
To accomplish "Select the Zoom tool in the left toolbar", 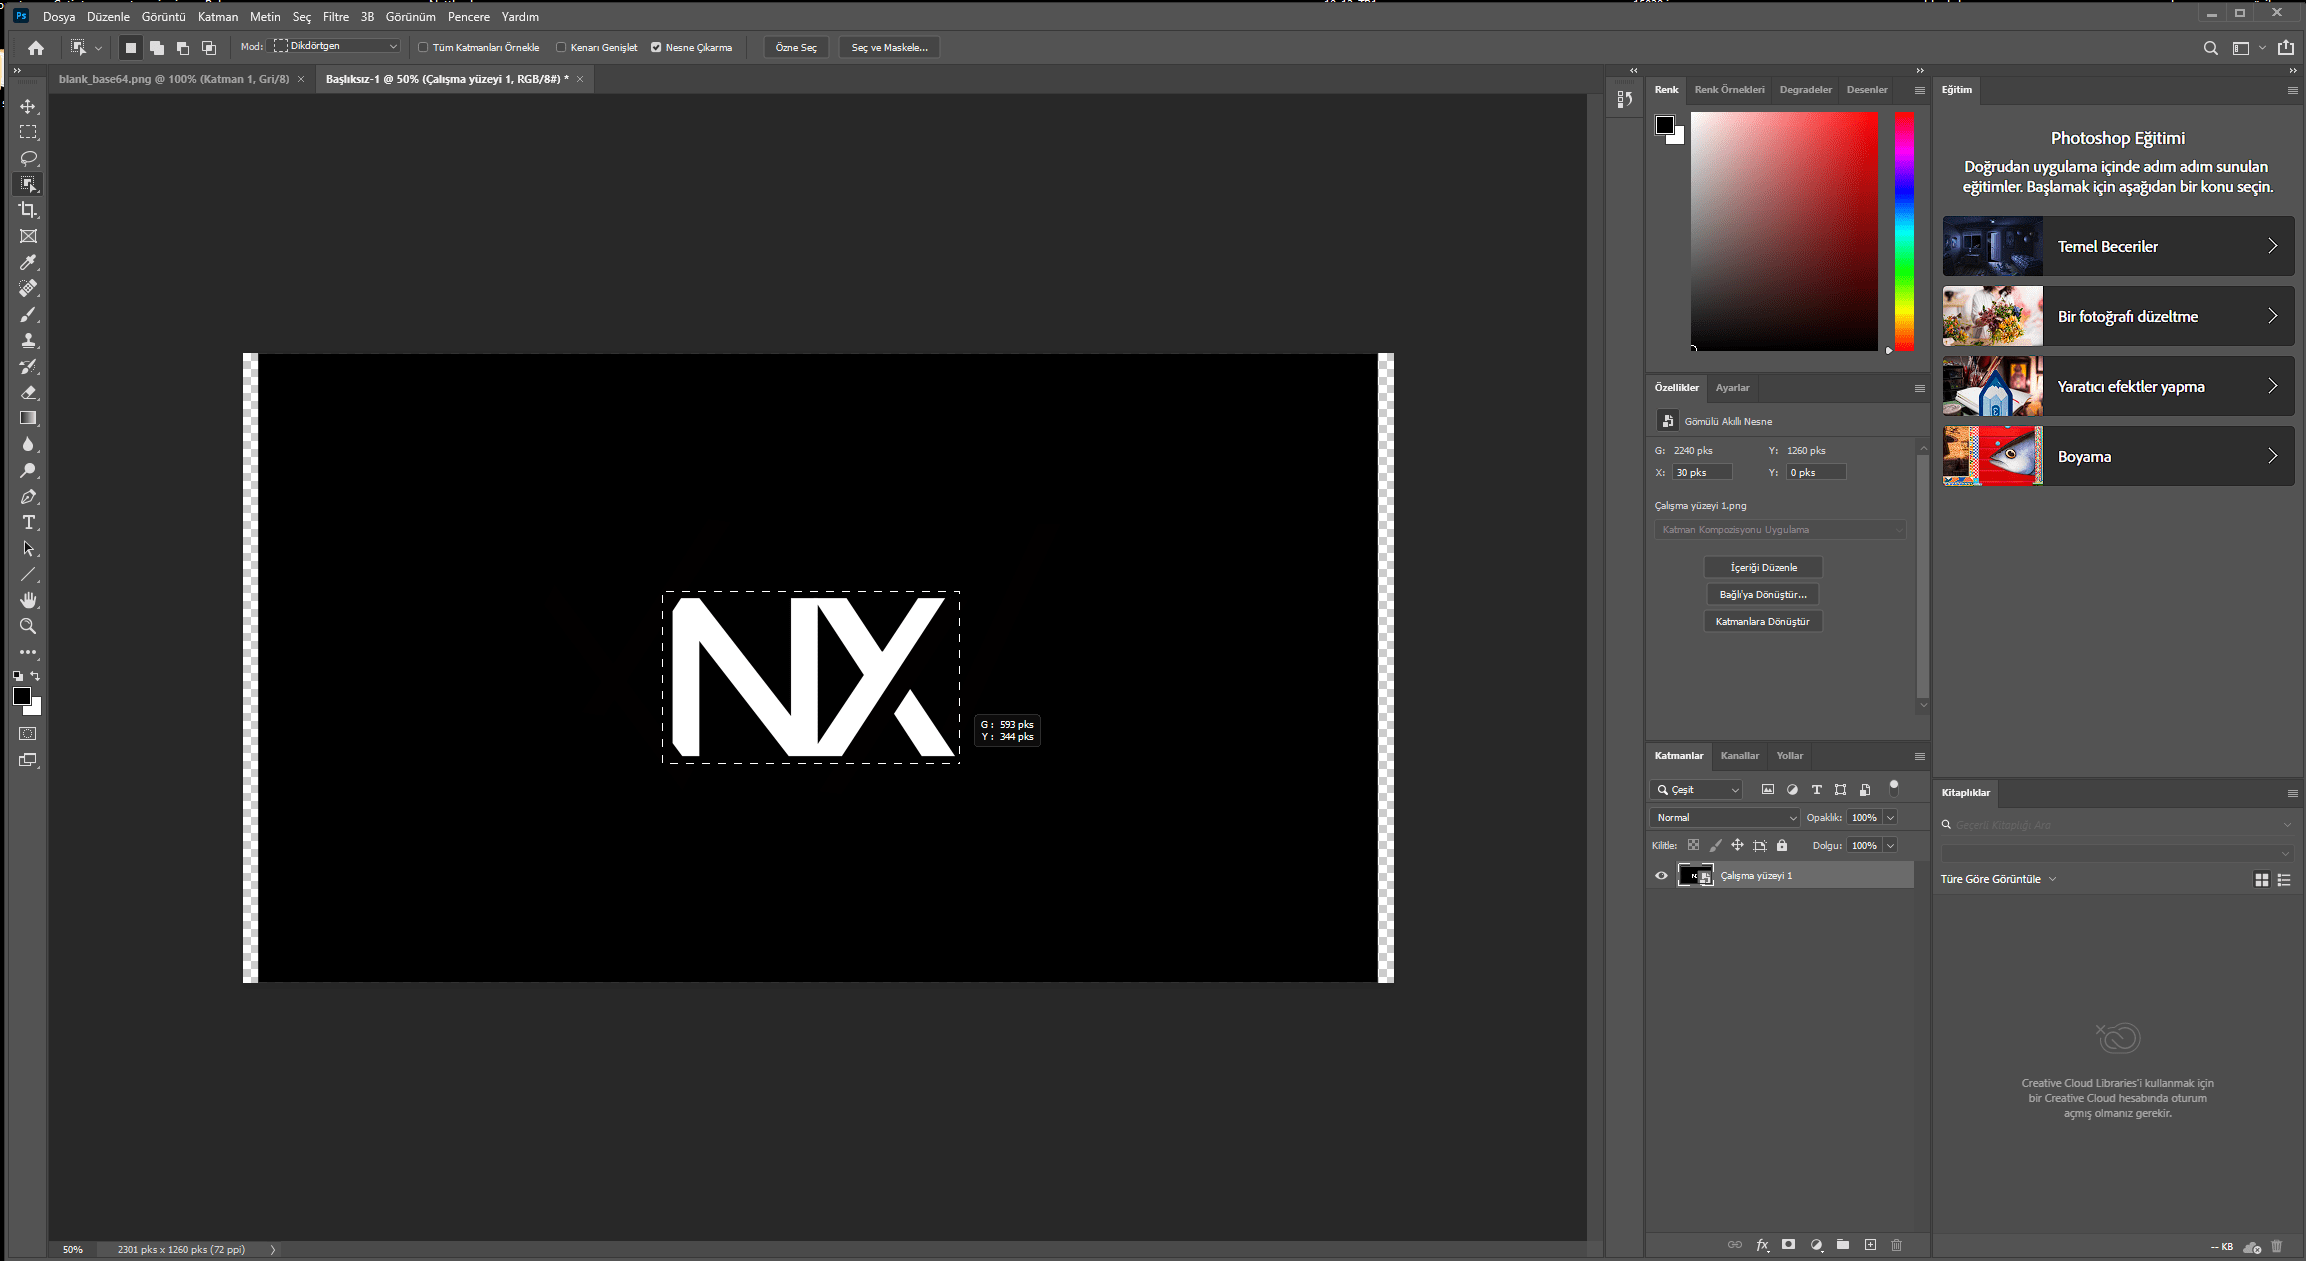I will (x=28, y=626).
